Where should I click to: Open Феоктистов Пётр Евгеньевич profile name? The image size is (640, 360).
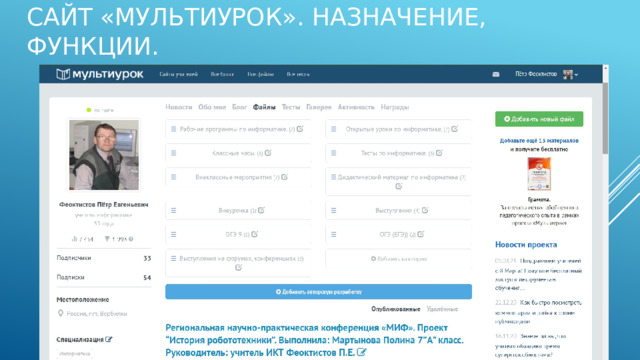pos(104,204)
